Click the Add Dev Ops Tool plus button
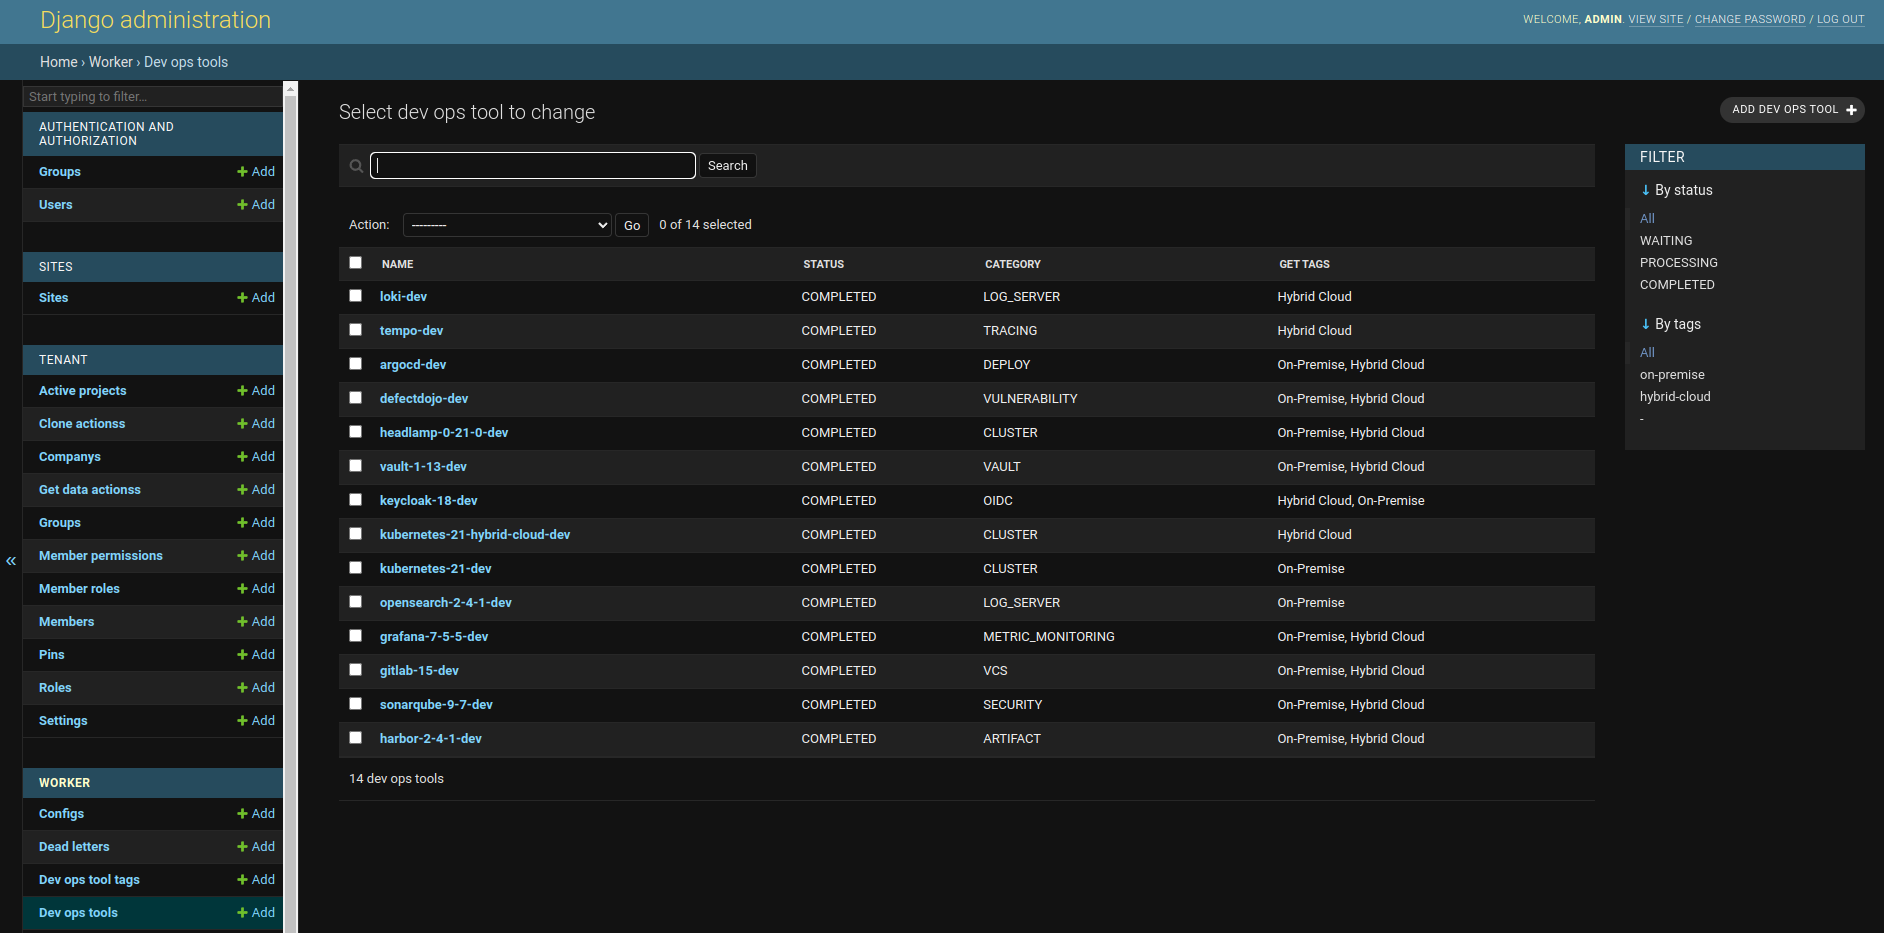 [x=1792, y=110]
